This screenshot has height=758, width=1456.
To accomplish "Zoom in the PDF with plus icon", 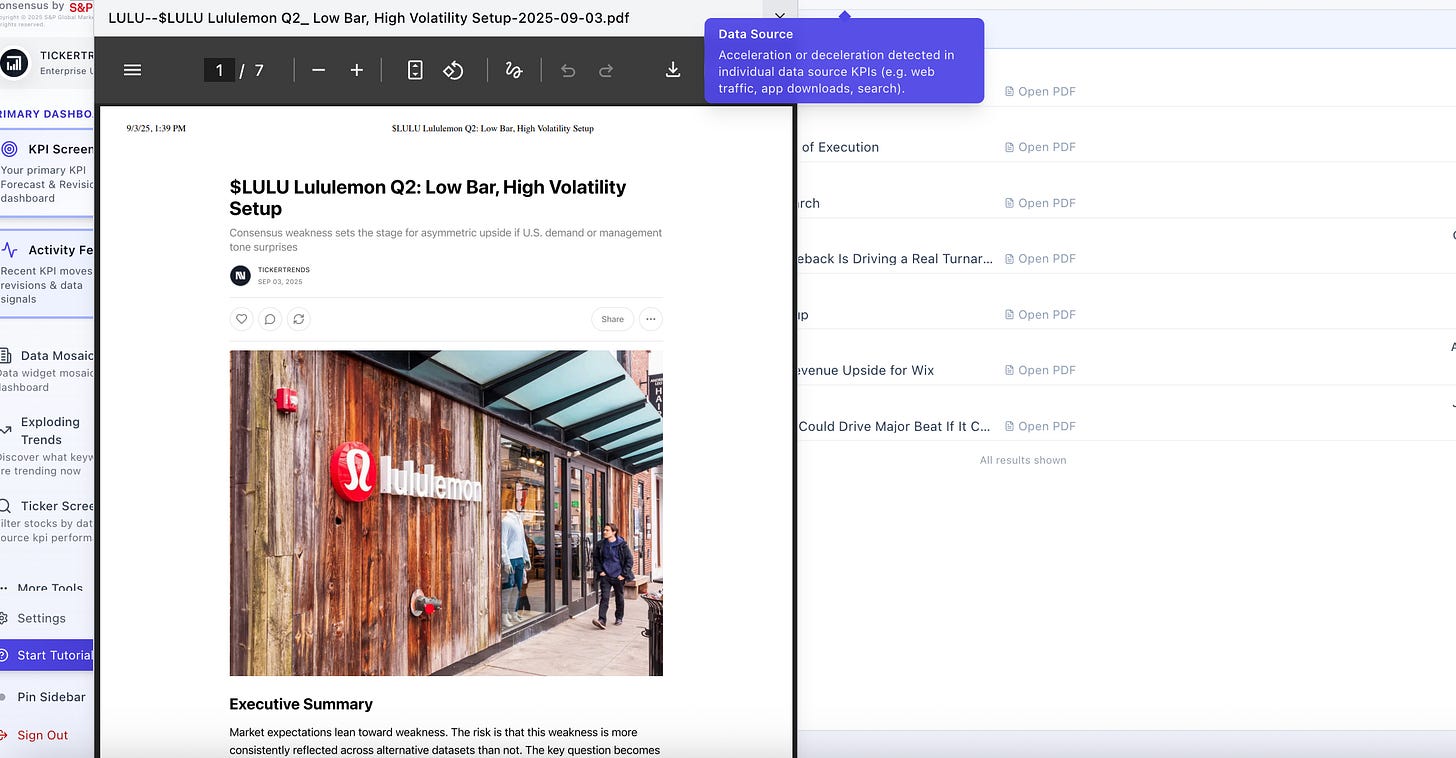I will pos(357,70).
